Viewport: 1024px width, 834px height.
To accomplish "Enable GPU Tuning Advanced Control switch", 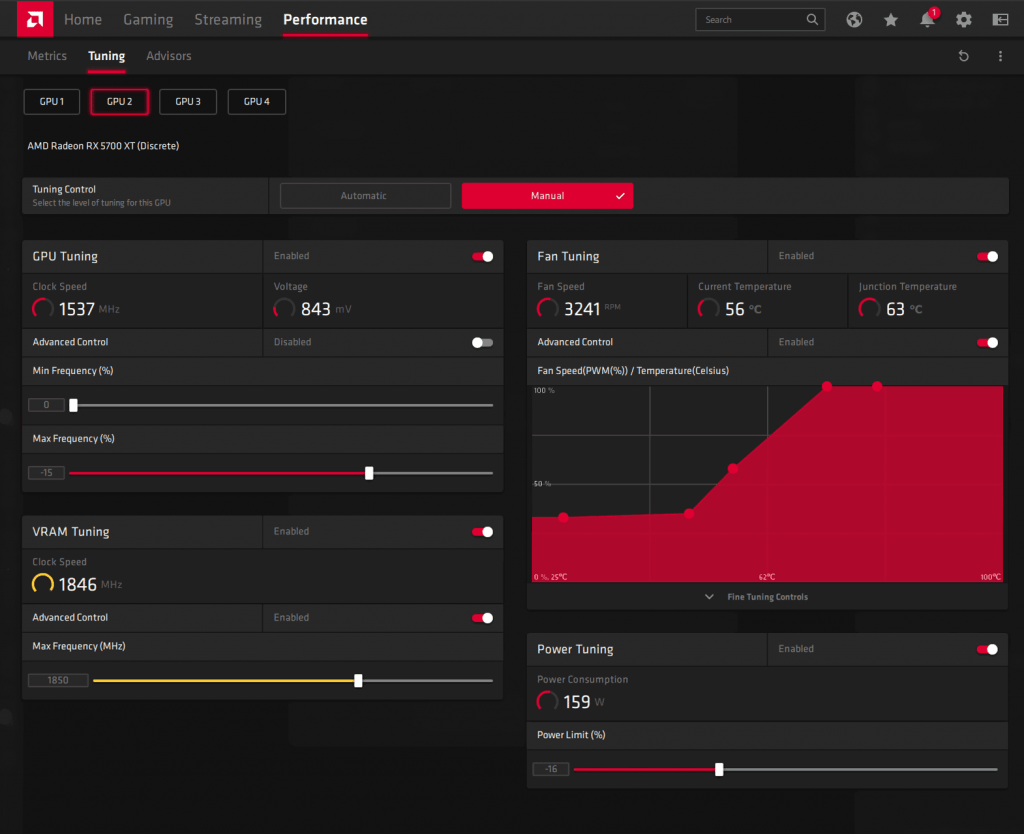I will [x=483, y=342].
